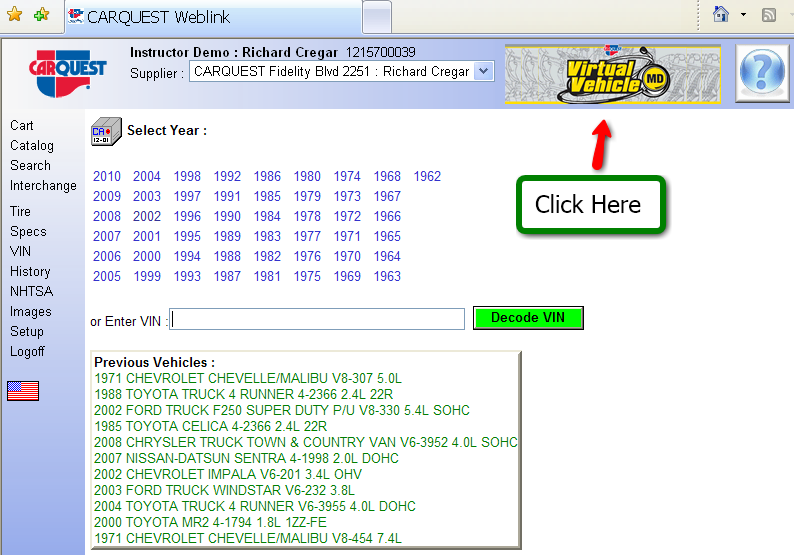Choose 2000 Toyota MR2 vehicle

(x=211, y=522)
